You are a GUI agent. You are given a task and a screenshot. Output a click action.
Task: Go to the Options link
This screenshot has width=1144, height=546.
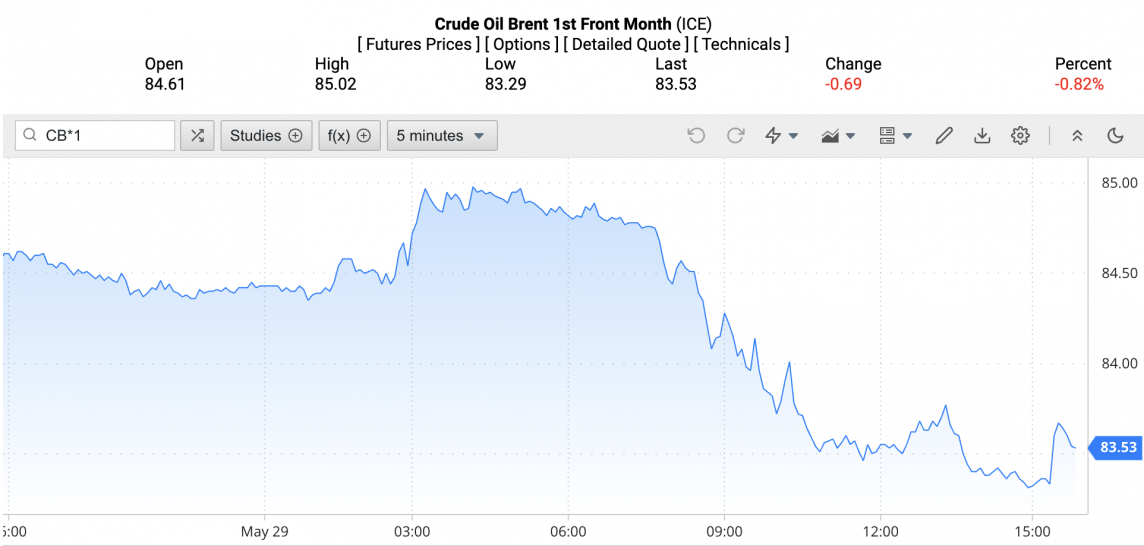click(520, 44)
